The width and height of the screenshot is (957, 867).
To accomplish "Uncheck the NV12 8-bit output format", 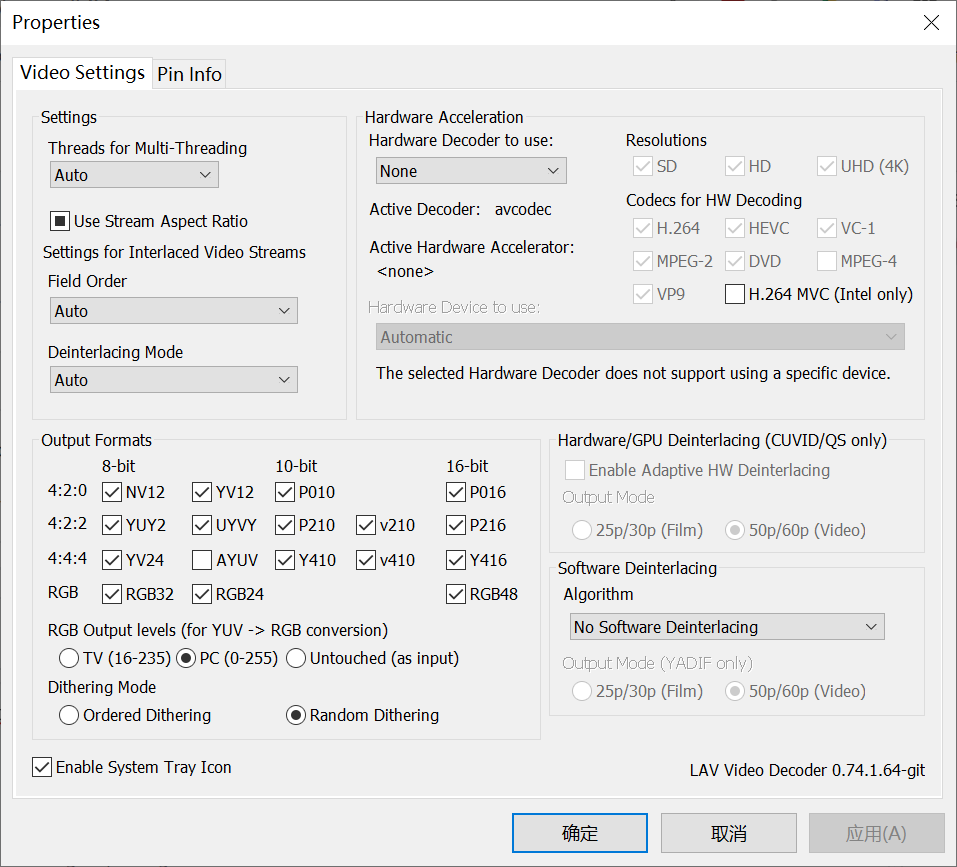I will click(111, 491).
